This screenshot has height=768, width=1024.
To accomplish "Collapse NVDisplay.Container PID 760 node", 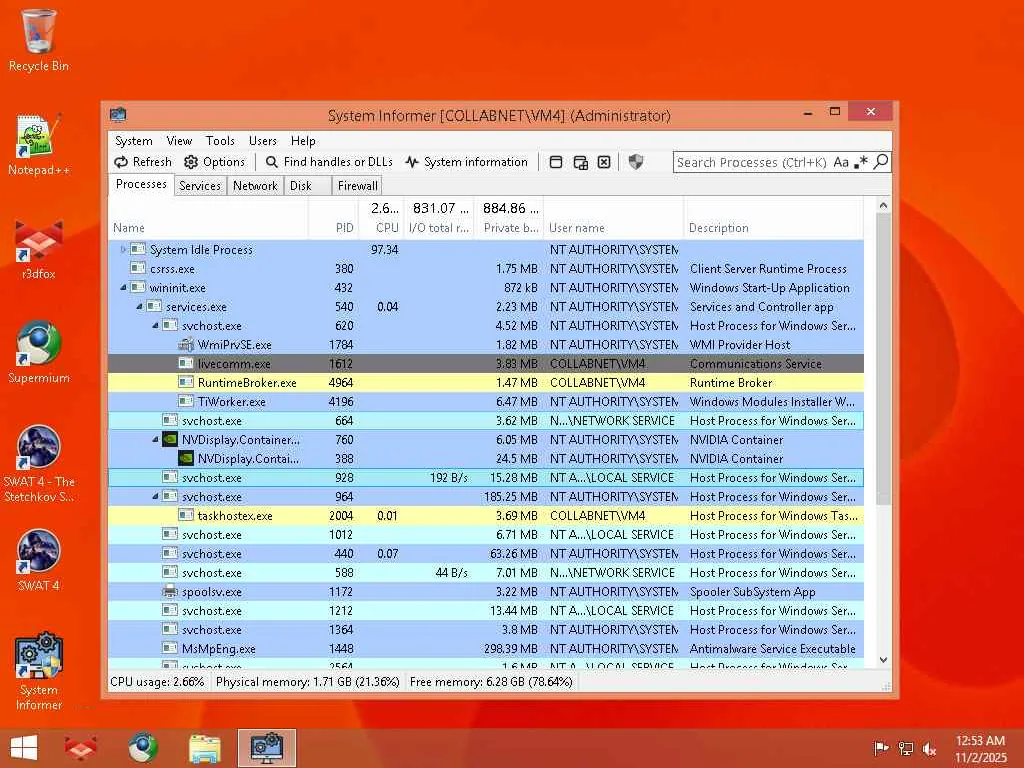I will pos(155,440).
